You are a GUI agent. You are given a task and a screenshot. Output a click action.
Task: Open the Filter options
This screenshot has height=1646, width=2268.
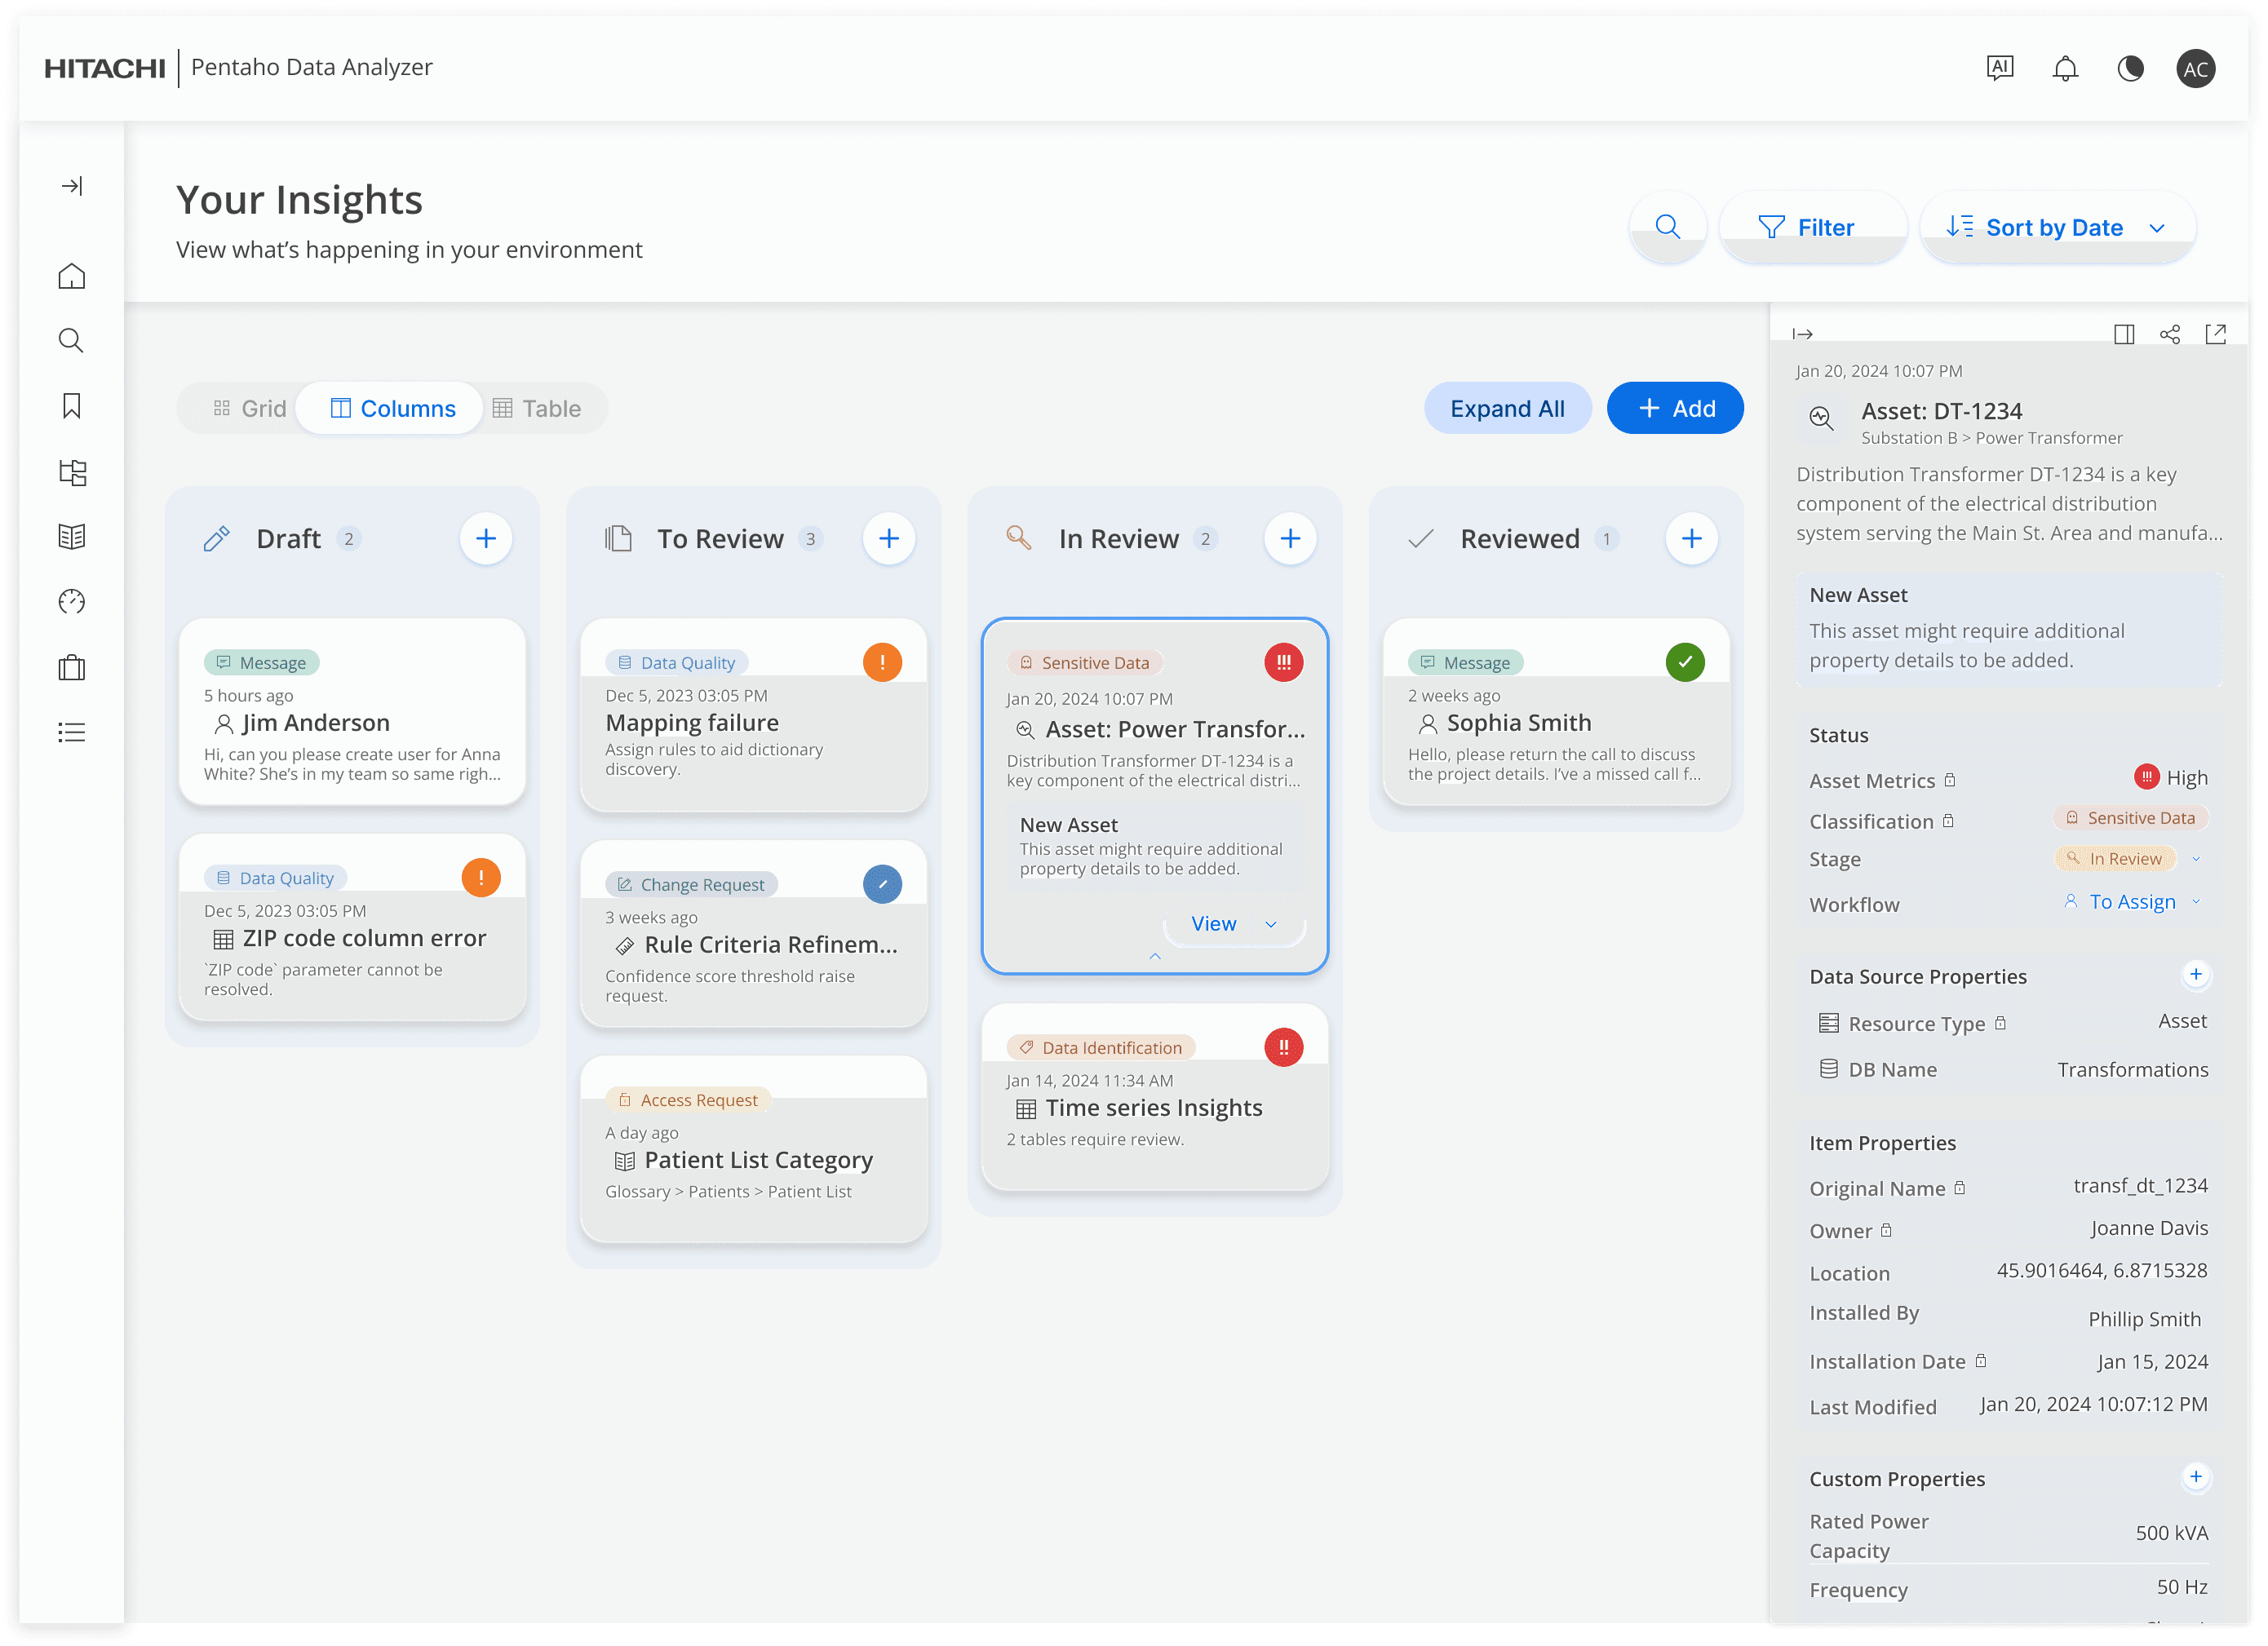tap(1806, 227)
